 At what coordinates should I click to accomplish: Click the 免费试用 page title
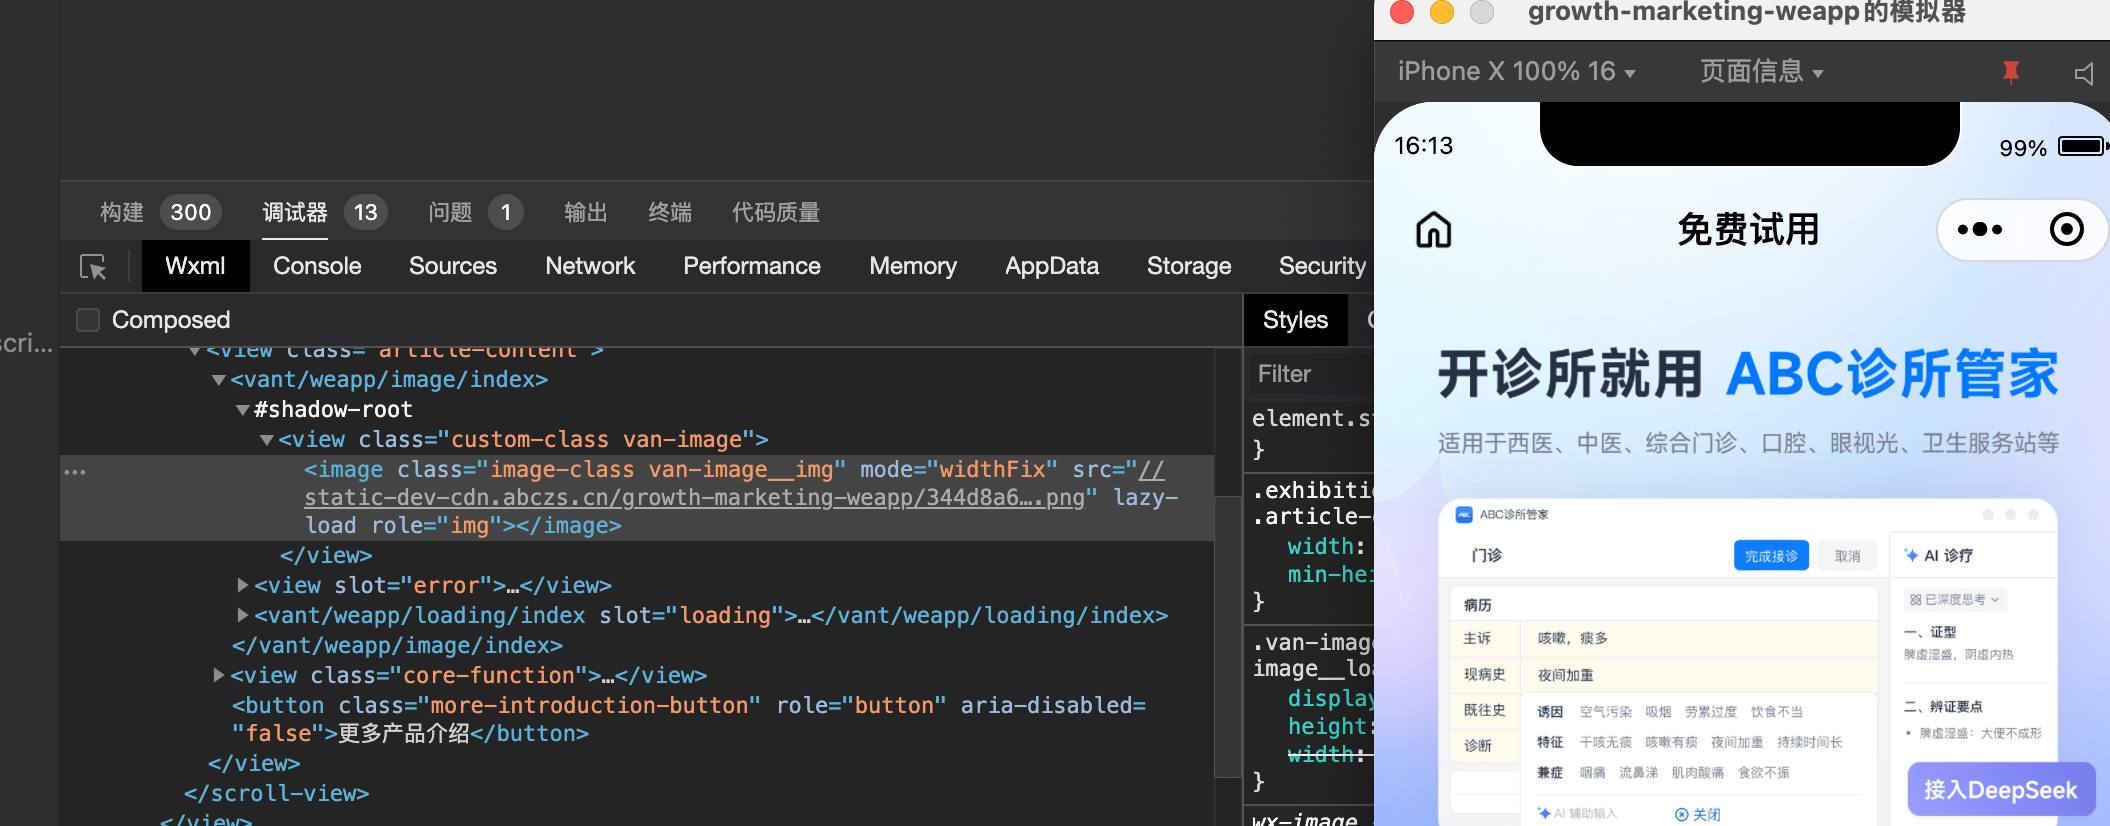click(1748, 230)
